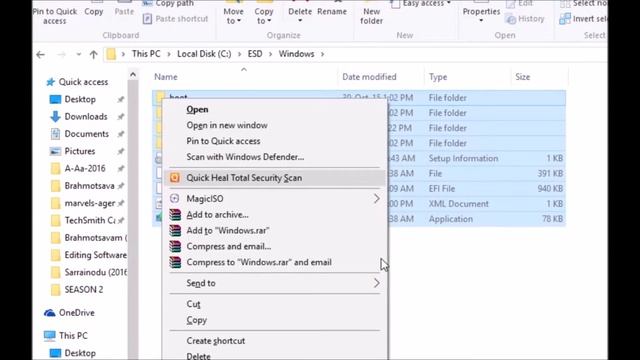Click the forward navigation arrow
640x360 pixels.
pyautogui.click(x=61, y=54)
